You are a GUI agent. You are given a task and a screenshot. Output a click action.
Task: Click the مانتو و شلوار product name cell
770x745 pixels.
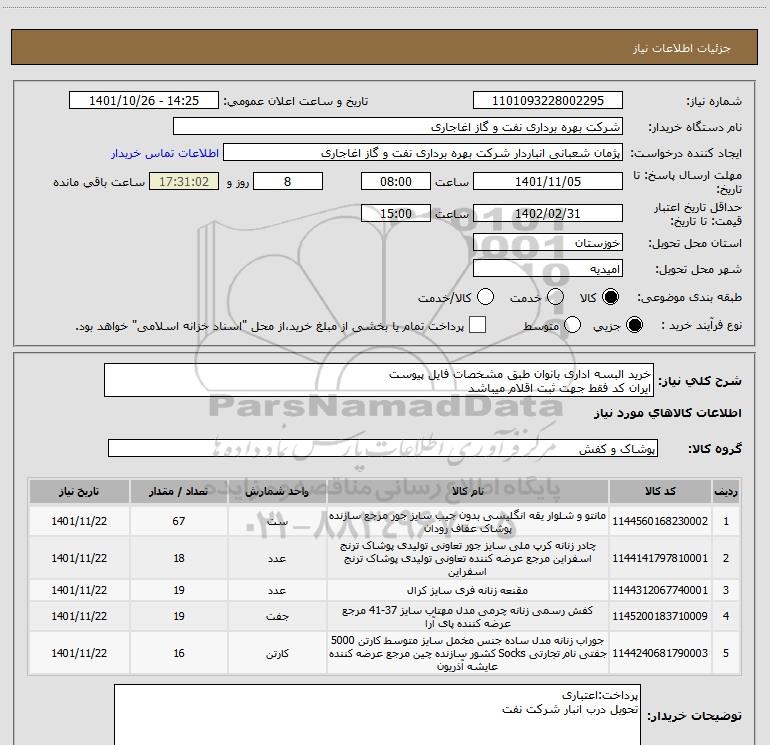coord(468,521)
